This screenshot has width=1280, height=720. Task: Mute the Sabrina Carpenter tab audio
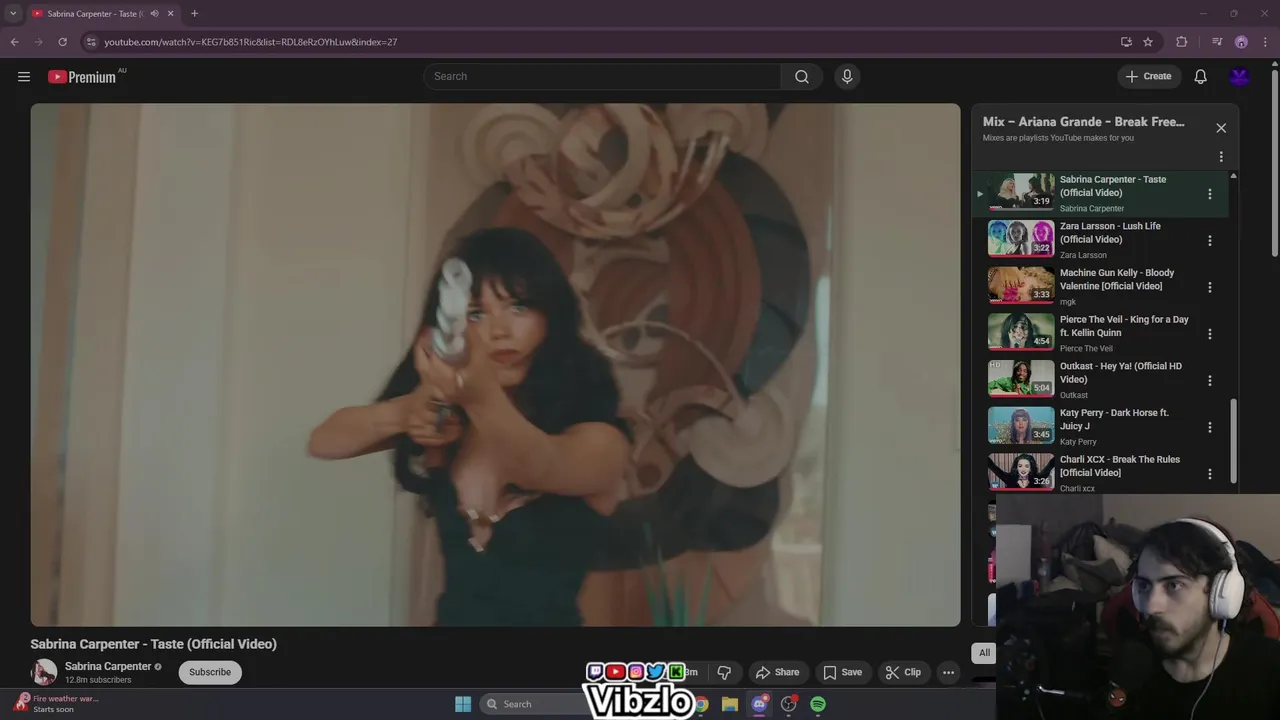(154, 14)
